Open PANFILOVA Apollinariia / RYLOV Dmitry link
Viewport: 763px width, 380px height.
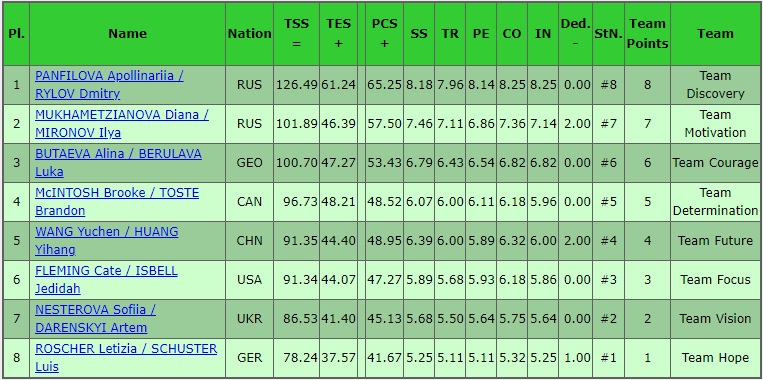tap(109, 85)
